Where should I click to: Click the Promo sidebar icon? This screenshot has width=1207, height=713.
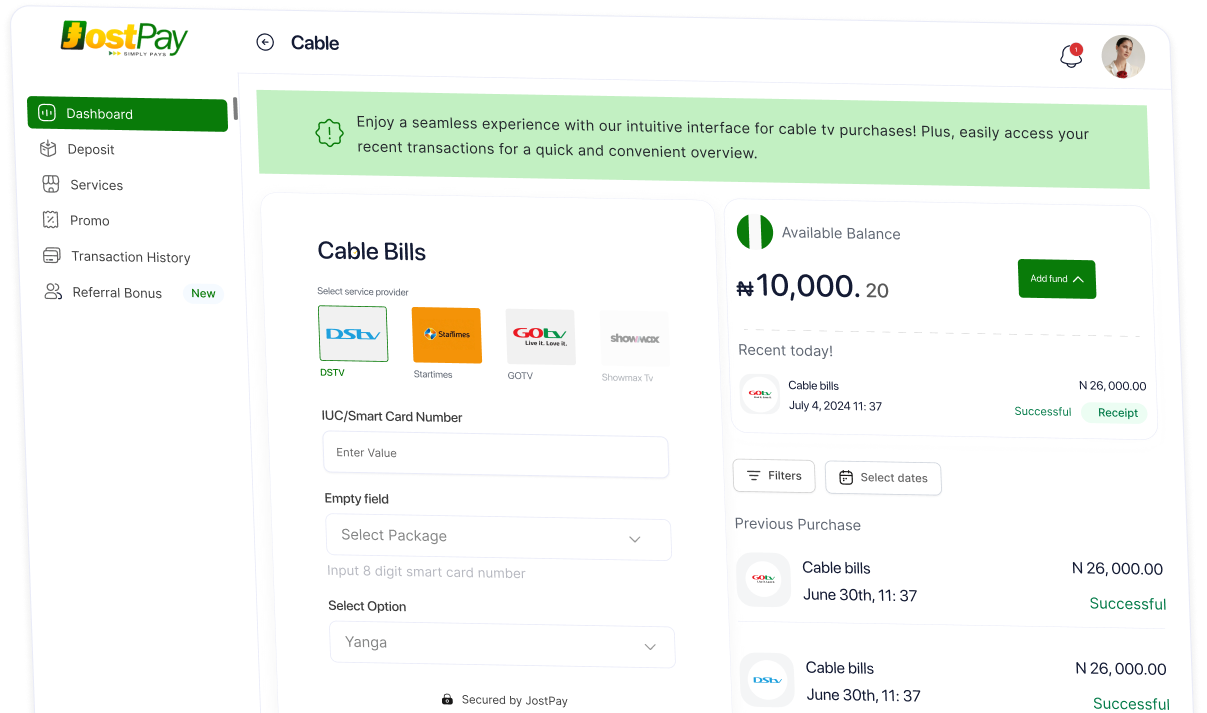[51, 220]
